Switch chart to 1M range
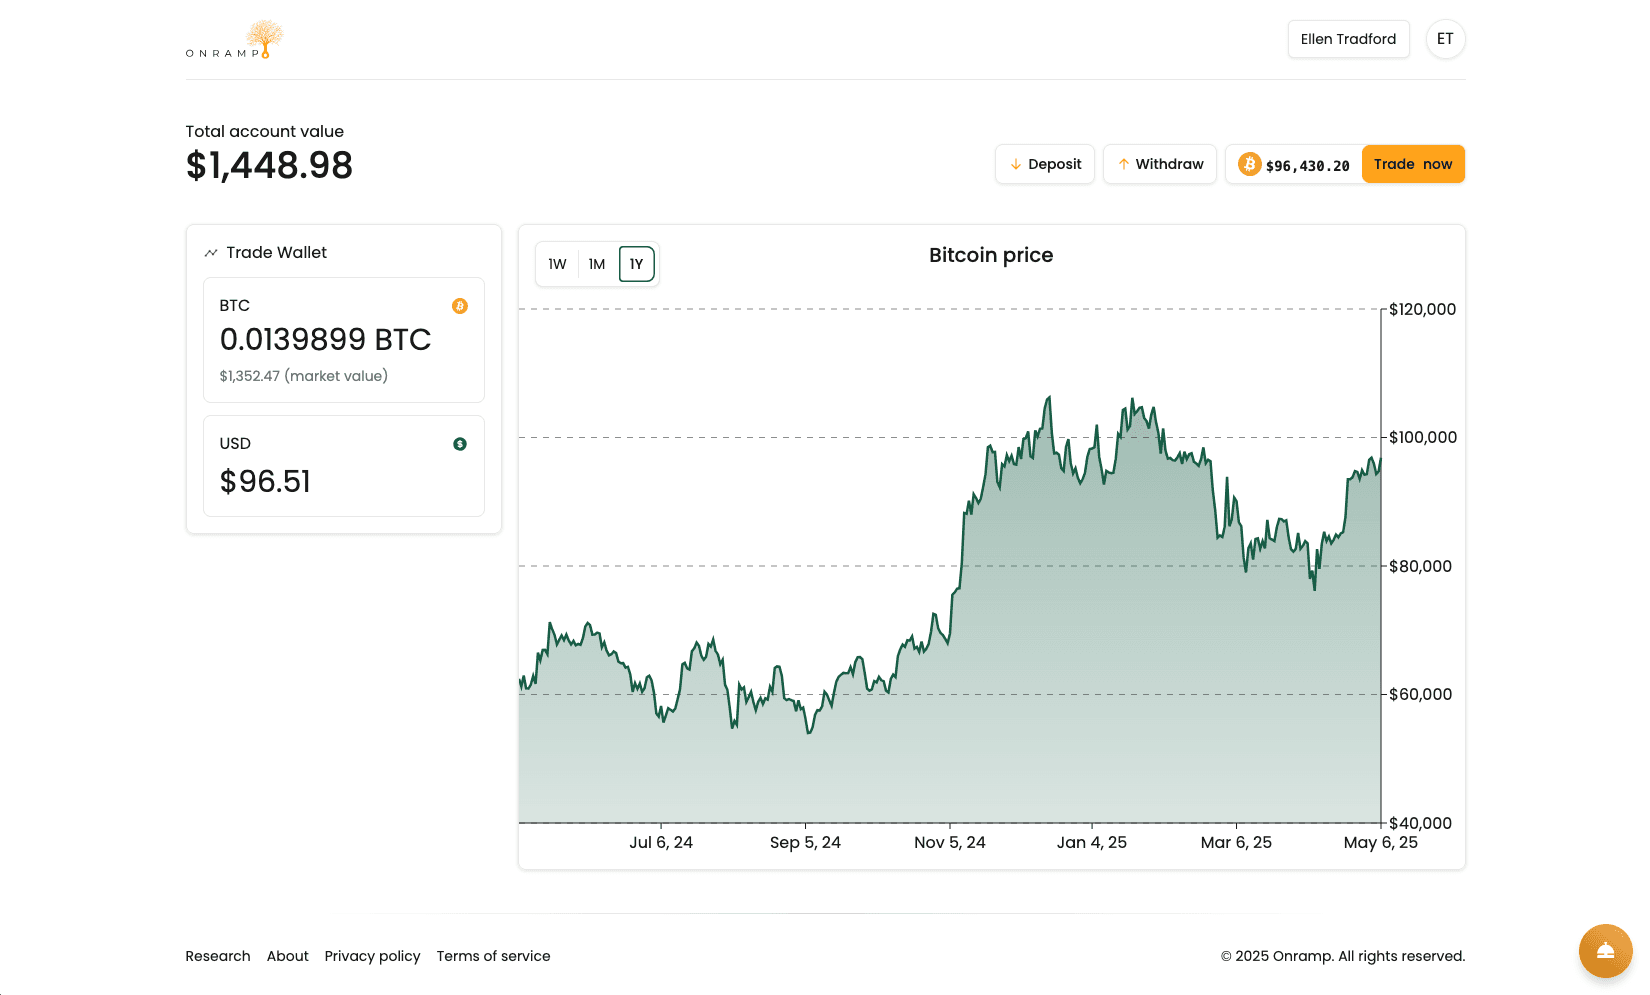1650x995 pixels. [x=597, y=264]
